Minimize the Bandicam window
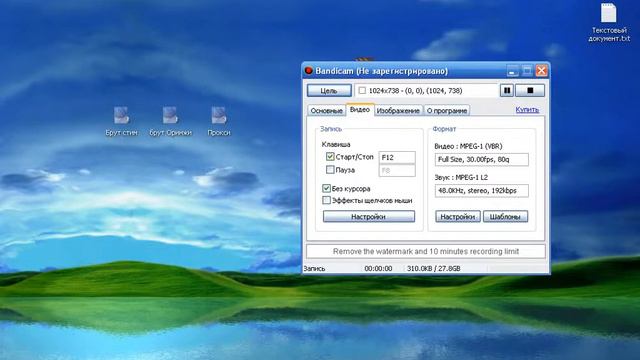The image size is (640, 360). tap(512, 71)
